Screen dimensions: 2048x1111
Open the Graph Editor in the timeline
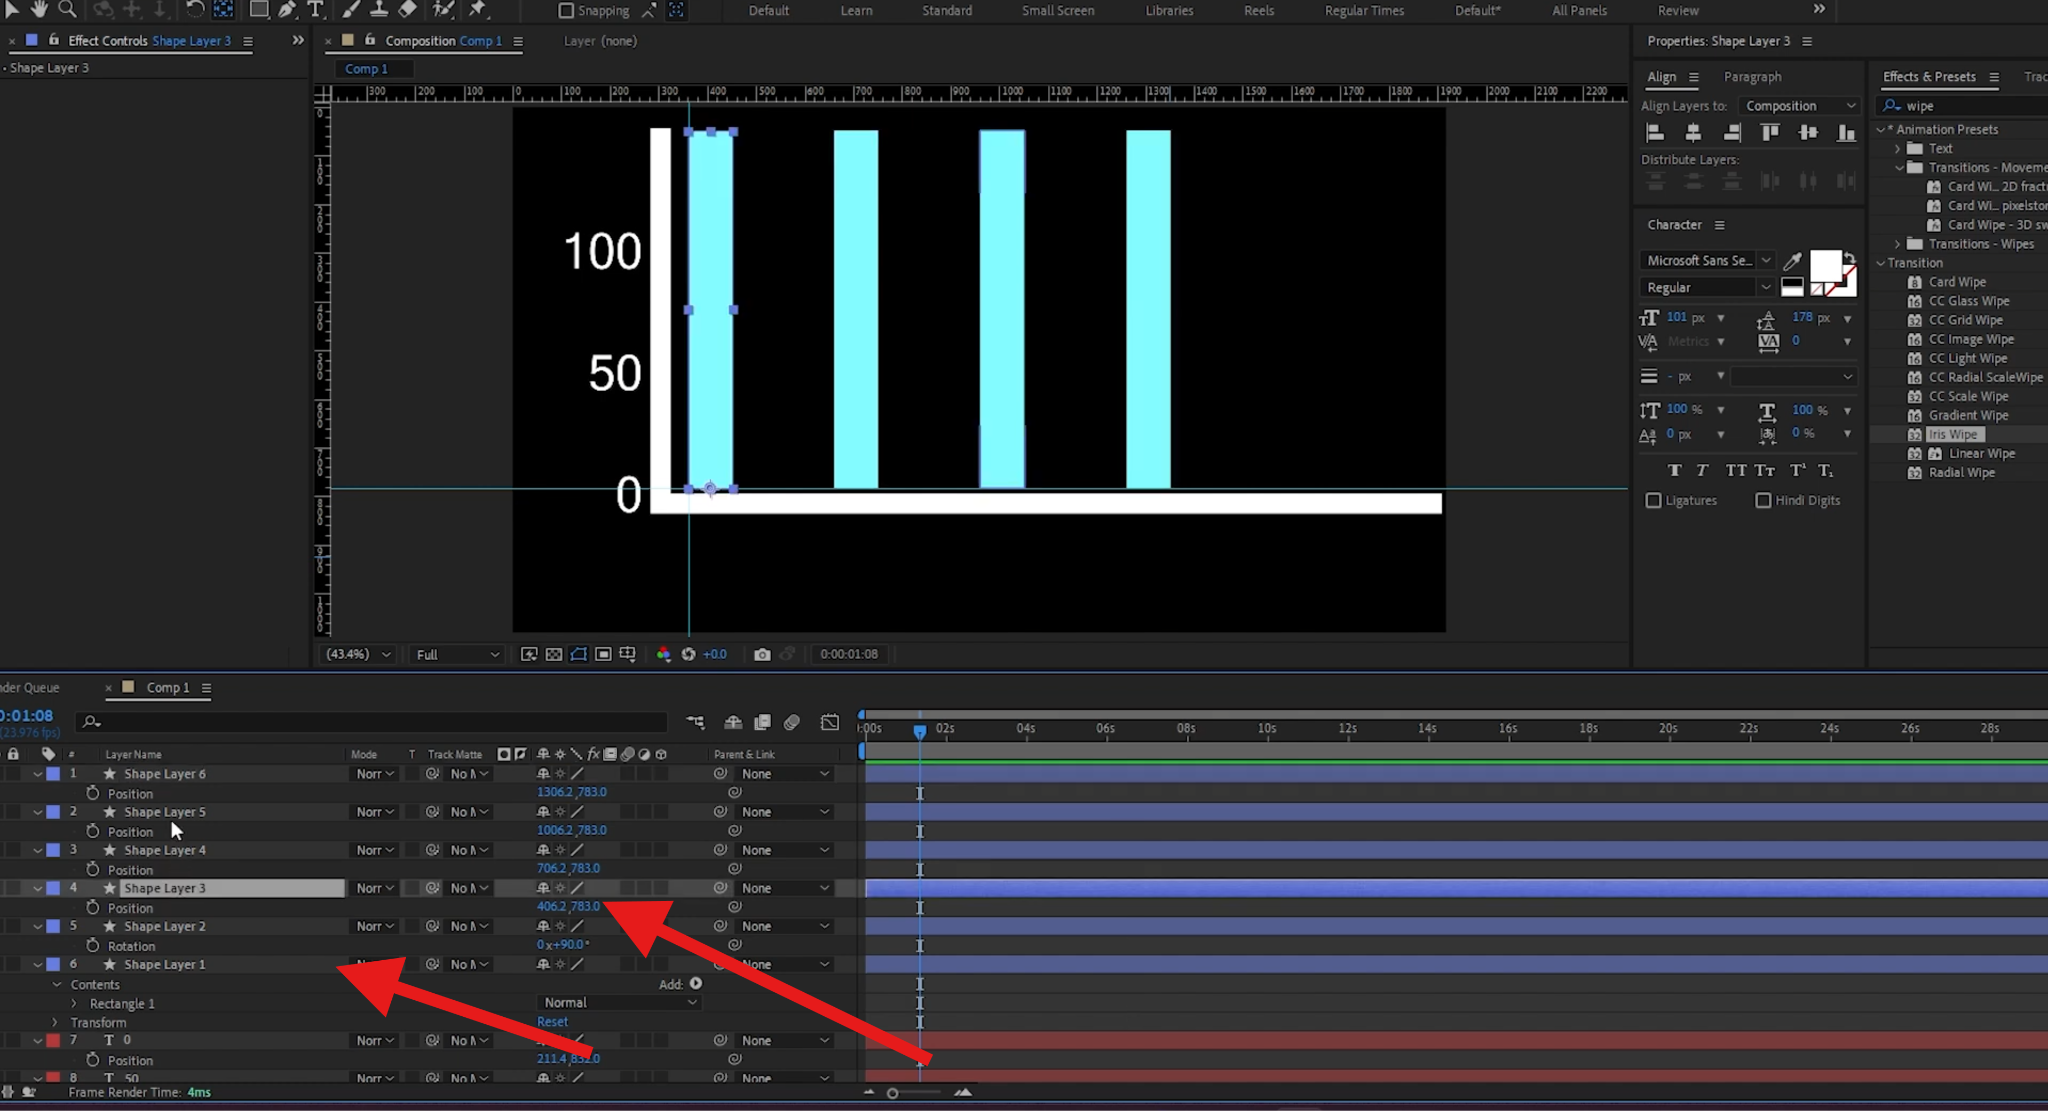(831, 722)
